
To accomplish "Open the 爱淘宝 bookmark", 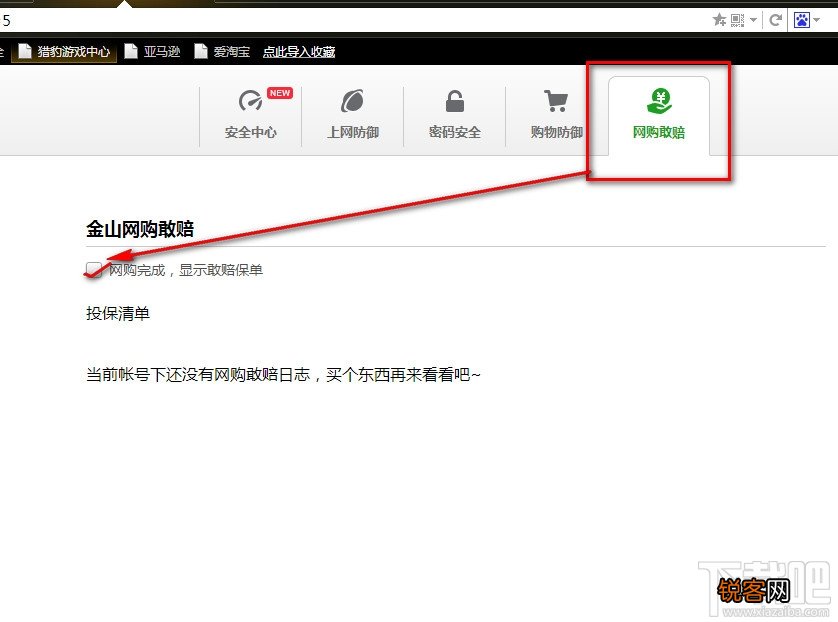I will coord(222,51).
